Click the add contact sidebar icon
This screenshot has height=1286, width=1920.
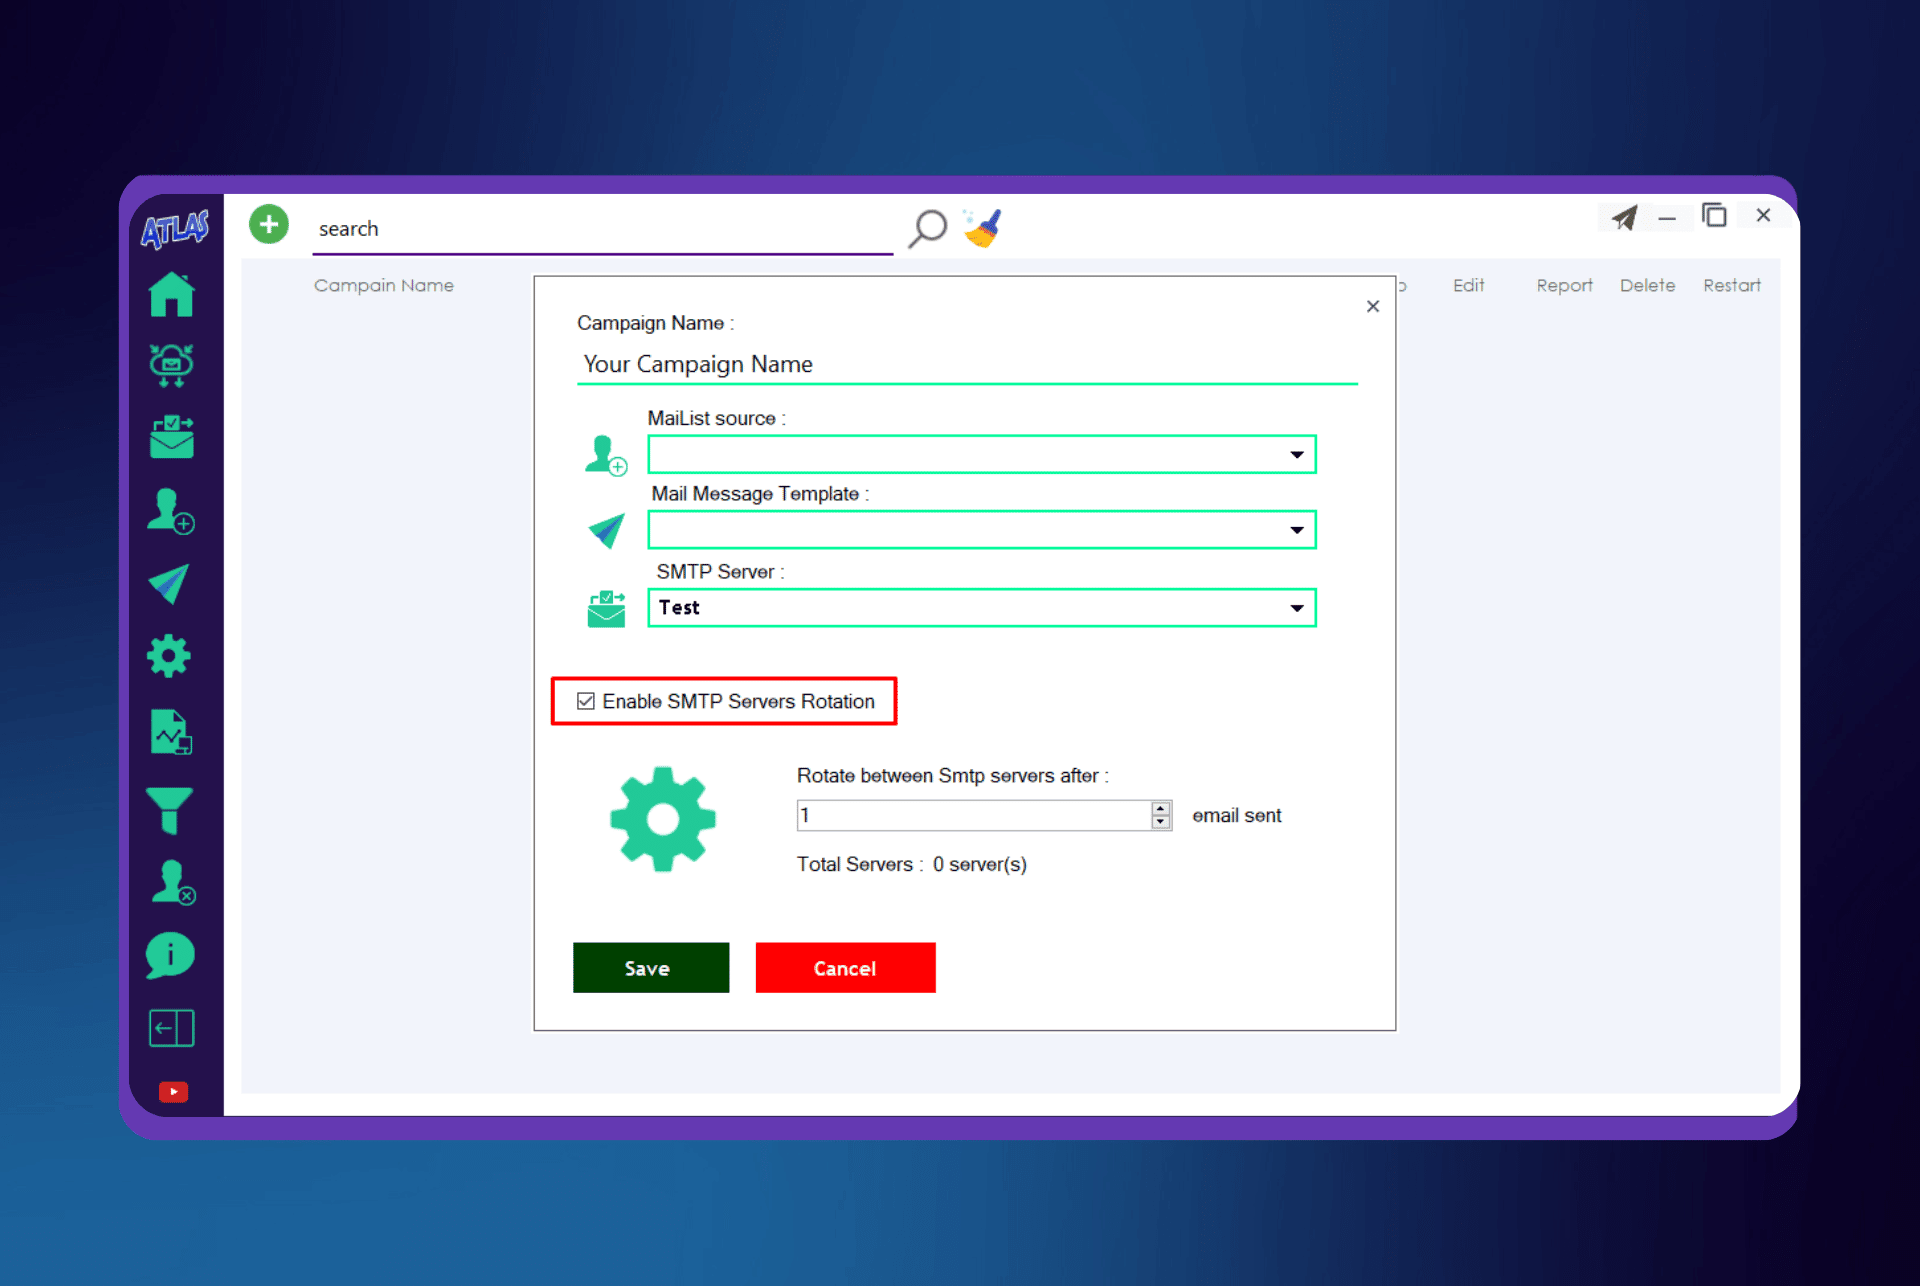171,511
